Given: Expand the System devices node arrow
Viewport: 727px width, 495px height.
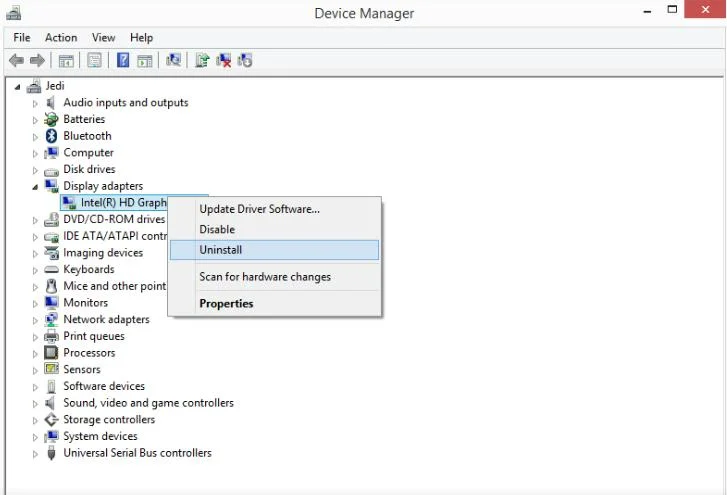Looking at the screenshot, I should 35,437.
